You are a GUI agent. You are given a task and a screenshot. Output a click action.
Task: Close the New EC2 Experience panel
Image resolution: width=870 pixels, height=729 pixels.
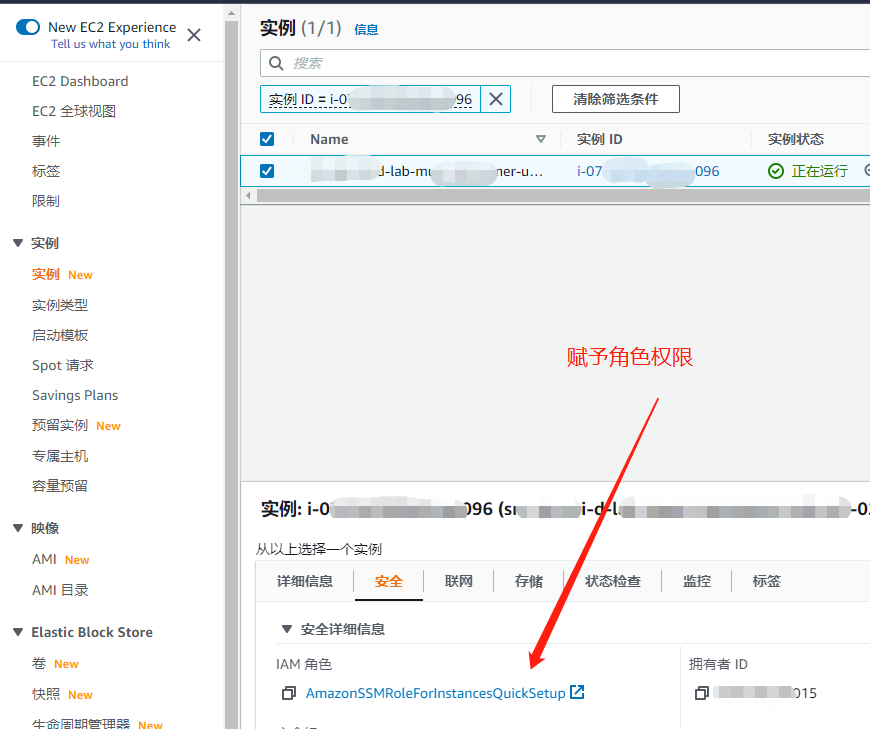(x=193, y=33)
